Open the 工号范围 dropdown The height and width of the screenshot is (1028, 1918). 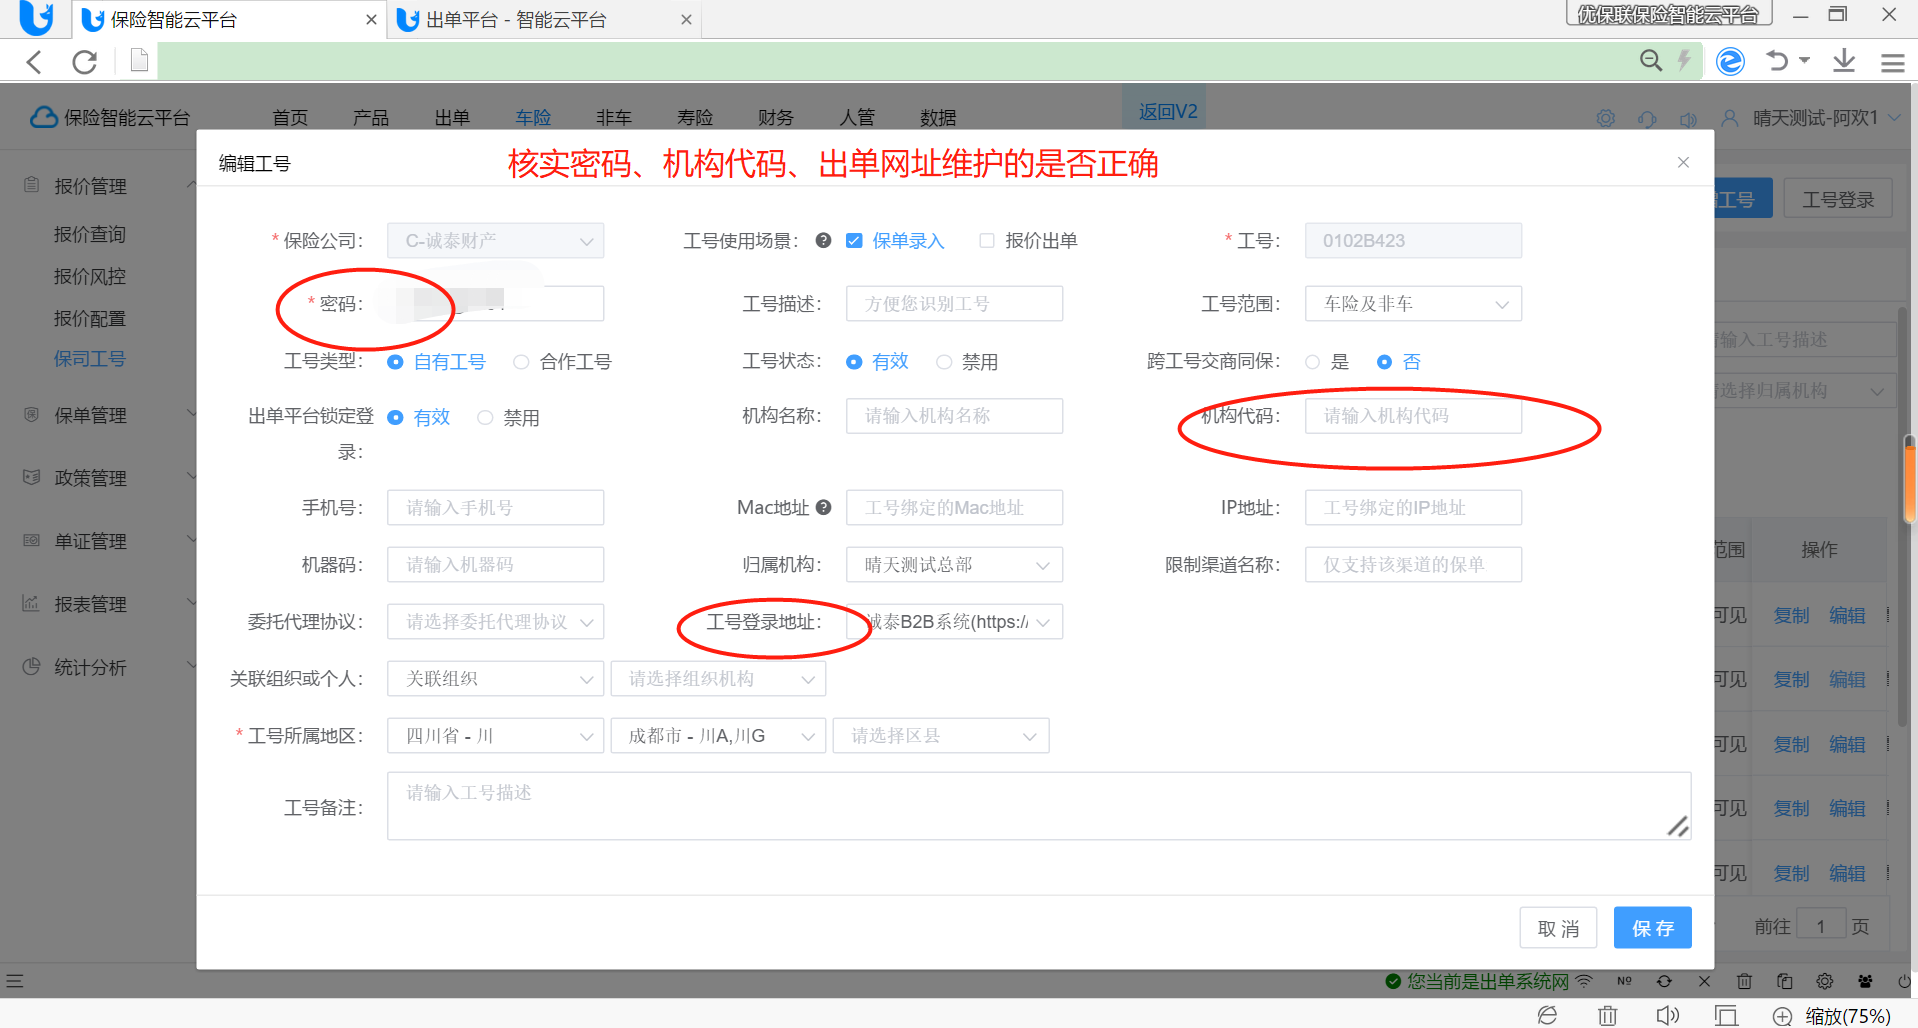1413,303
